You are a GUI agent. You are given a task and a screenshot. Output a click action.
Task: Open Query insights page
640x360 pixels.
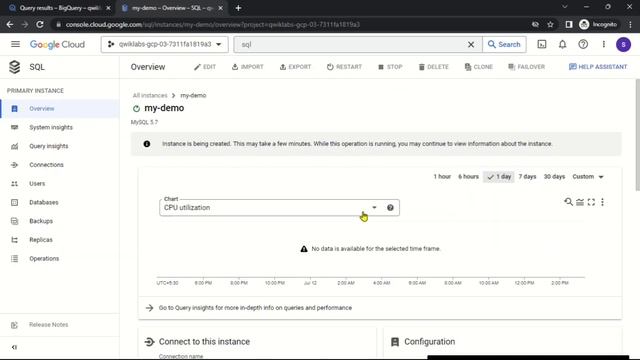tap(60, 146)
